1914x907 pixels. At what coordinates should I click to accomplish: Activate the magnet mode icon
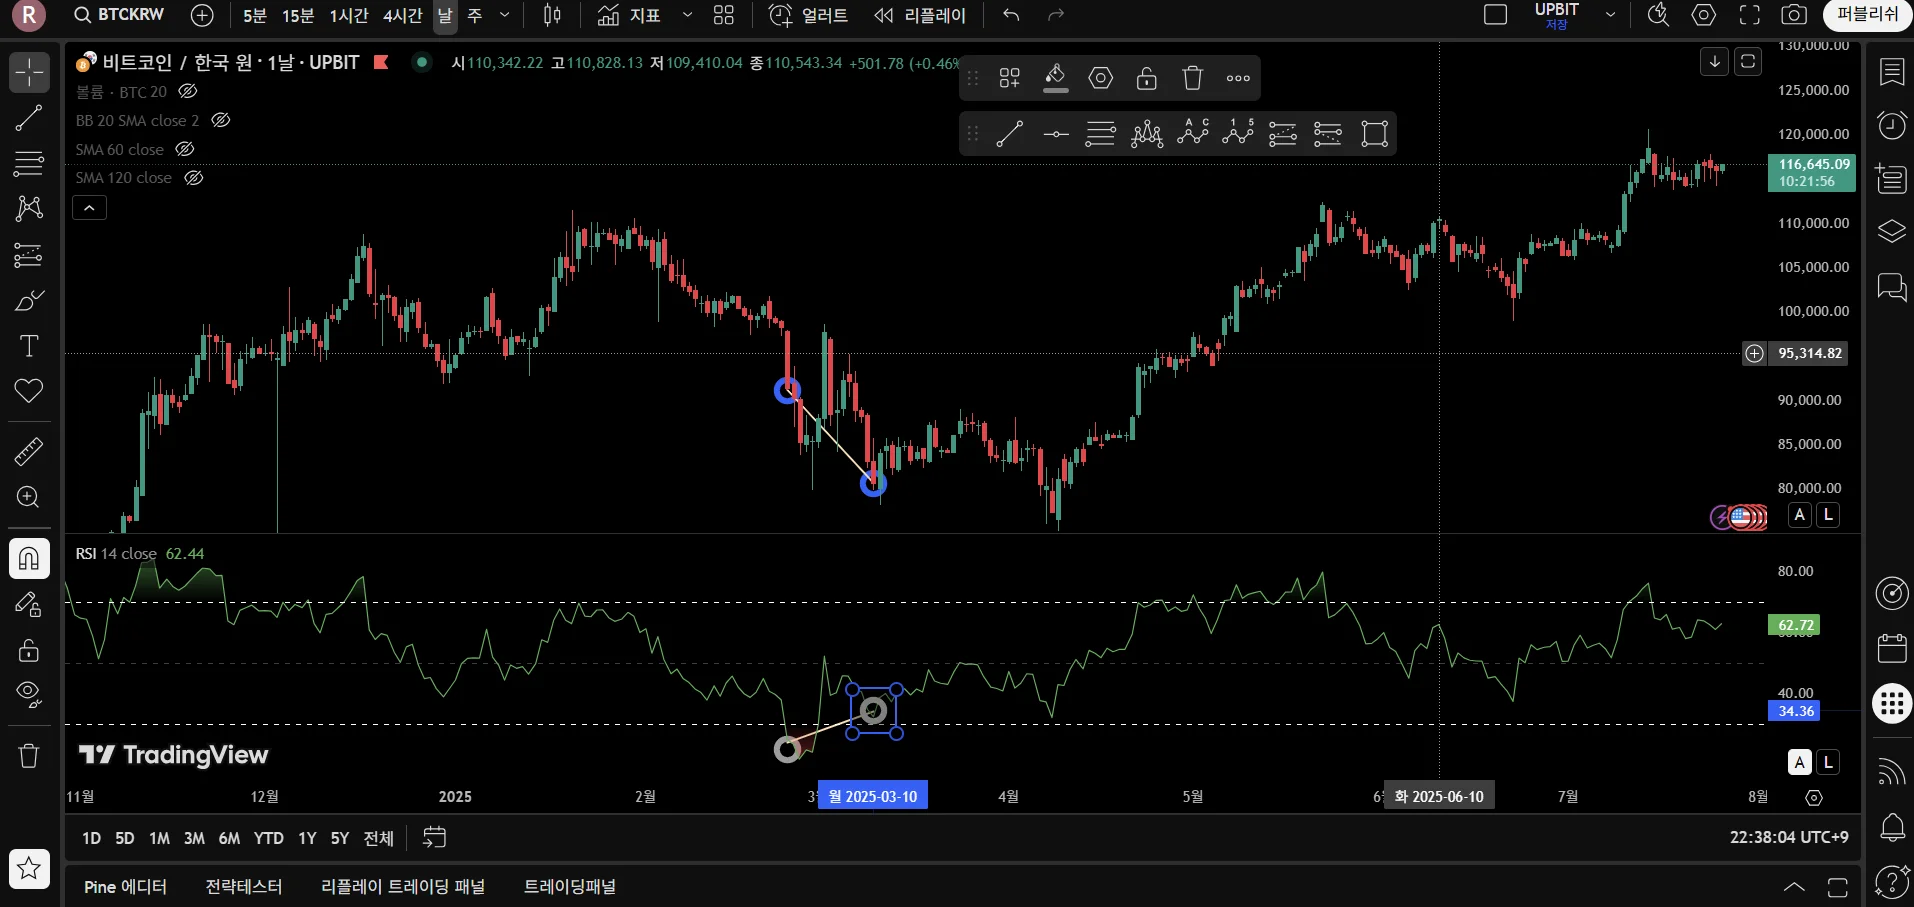(x=29, y=558)
